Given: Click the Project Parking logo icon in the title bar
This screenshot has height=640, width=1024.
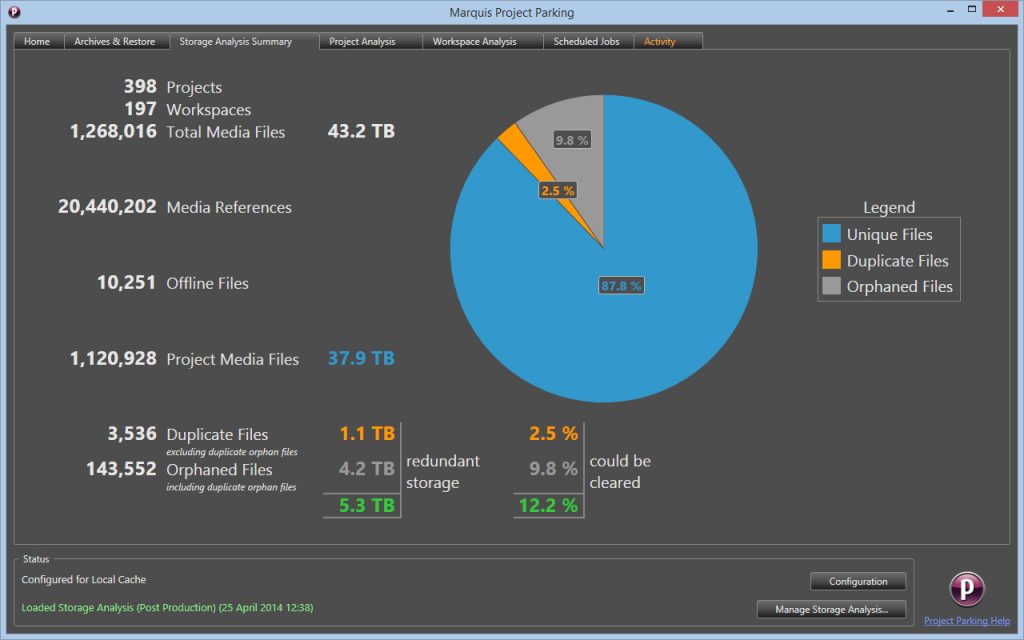Looking at the screenshot, I should pyautogui.click(x=12, y=12).
